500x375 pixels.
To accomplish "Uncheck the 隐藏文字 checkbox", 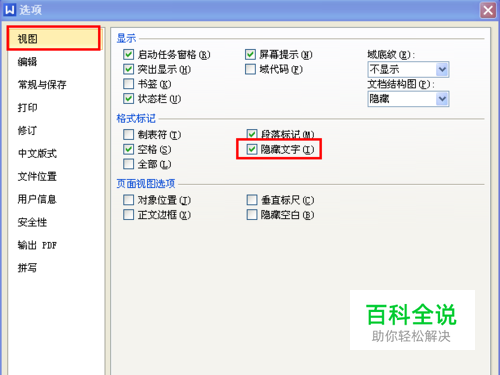I will click(252, 149).
